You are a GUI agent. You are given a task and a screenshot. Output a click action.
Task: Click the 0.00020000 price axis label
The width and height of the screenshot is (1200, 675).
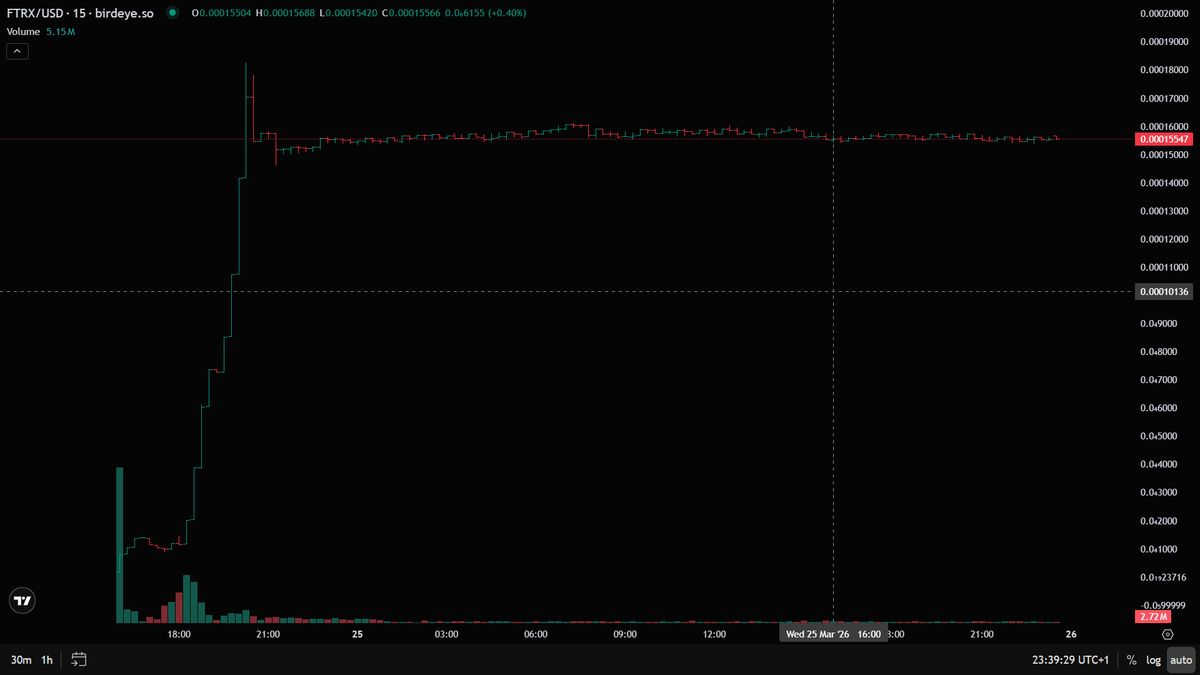1163,14
